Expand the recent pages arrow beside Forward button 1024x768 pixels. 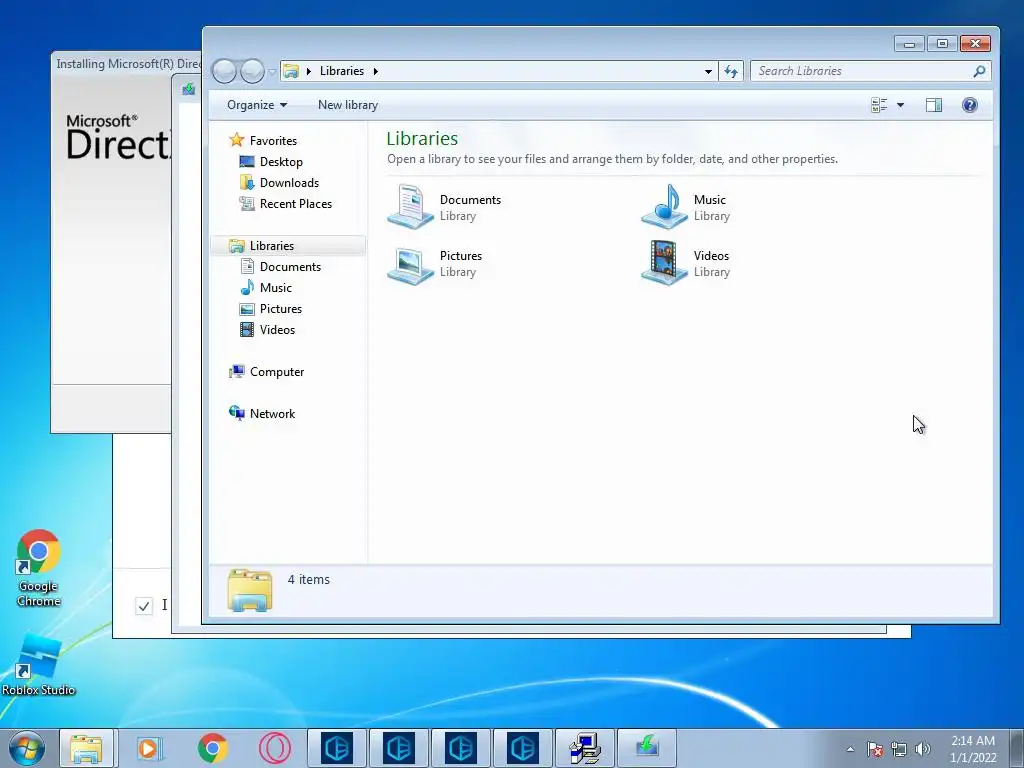(x=272, y=72)
